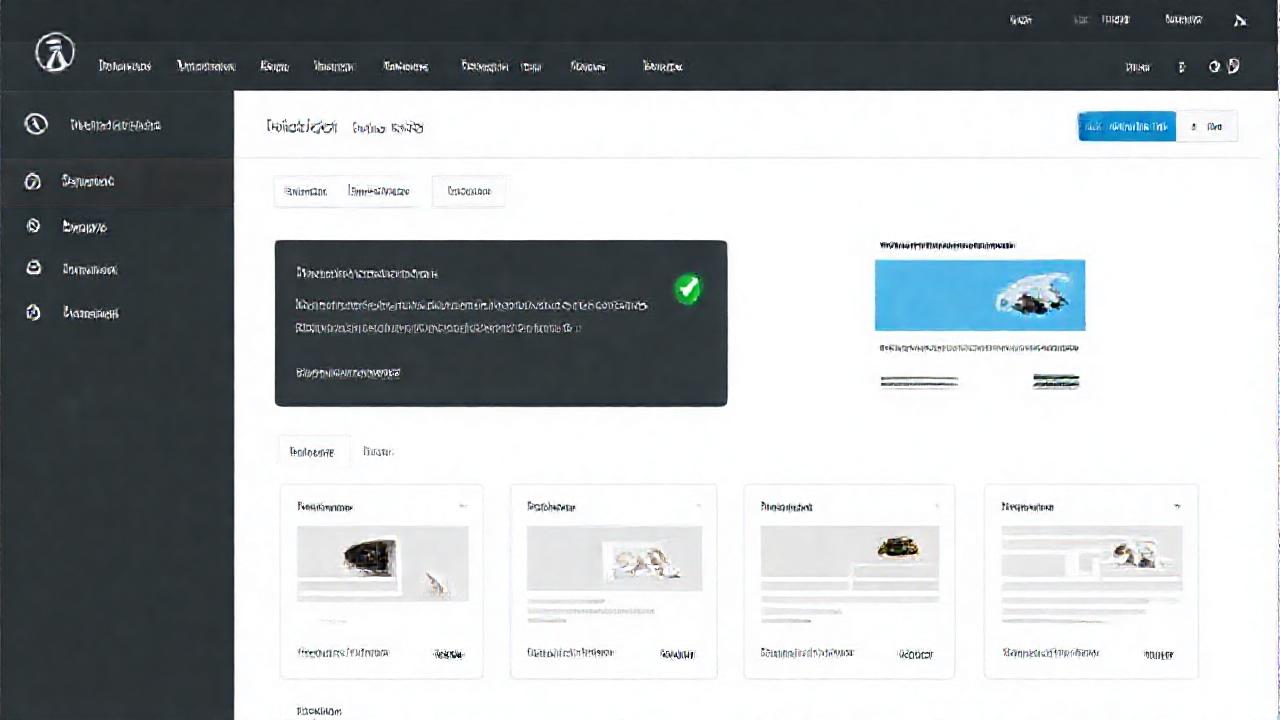Image resolution: width=1280 pixels, height=720 pixels.
Task: Open the fourth card's dropdown chevron
Action: pos(1178,507)
